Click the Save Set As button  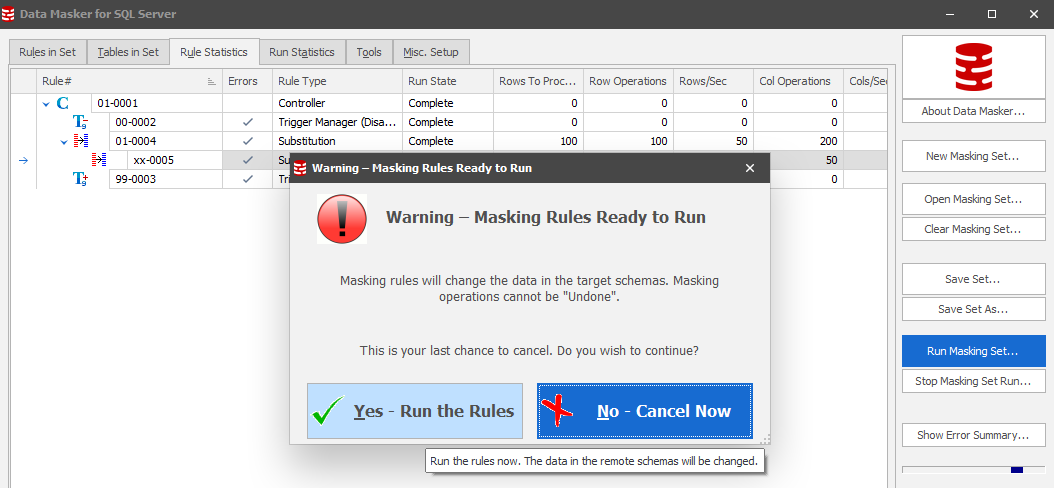point(973,309)
